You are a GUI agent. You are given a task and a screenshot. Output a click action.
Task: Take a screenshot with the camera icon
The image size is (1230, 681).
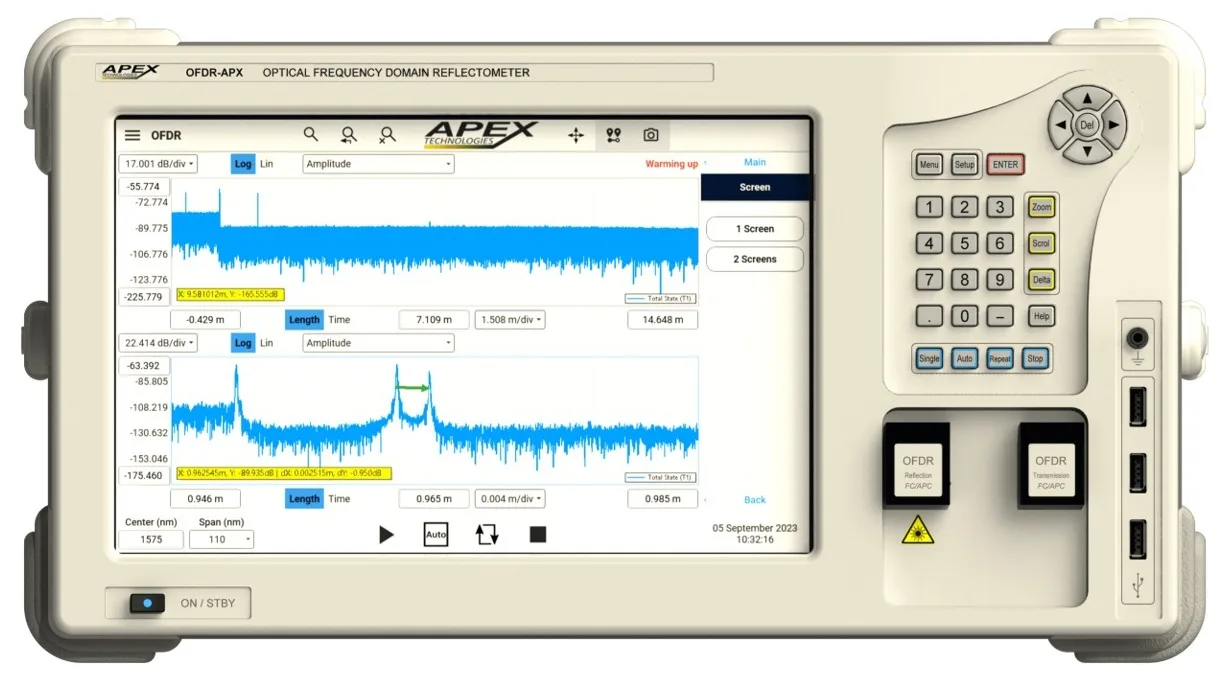651,135
